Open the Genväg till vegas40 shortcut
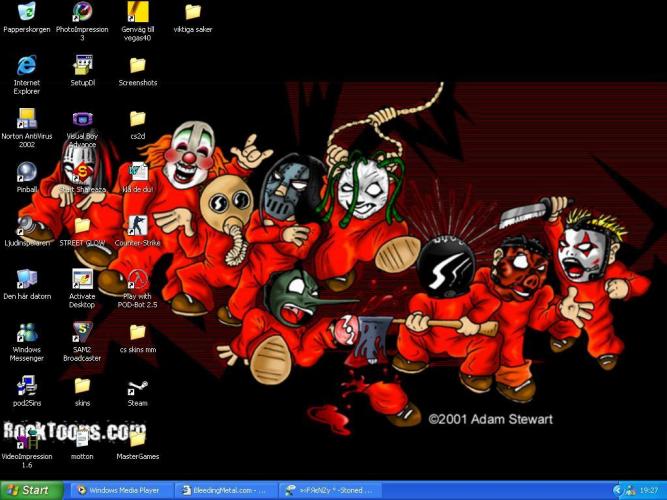Screen dimensions: 667x500 138,11
